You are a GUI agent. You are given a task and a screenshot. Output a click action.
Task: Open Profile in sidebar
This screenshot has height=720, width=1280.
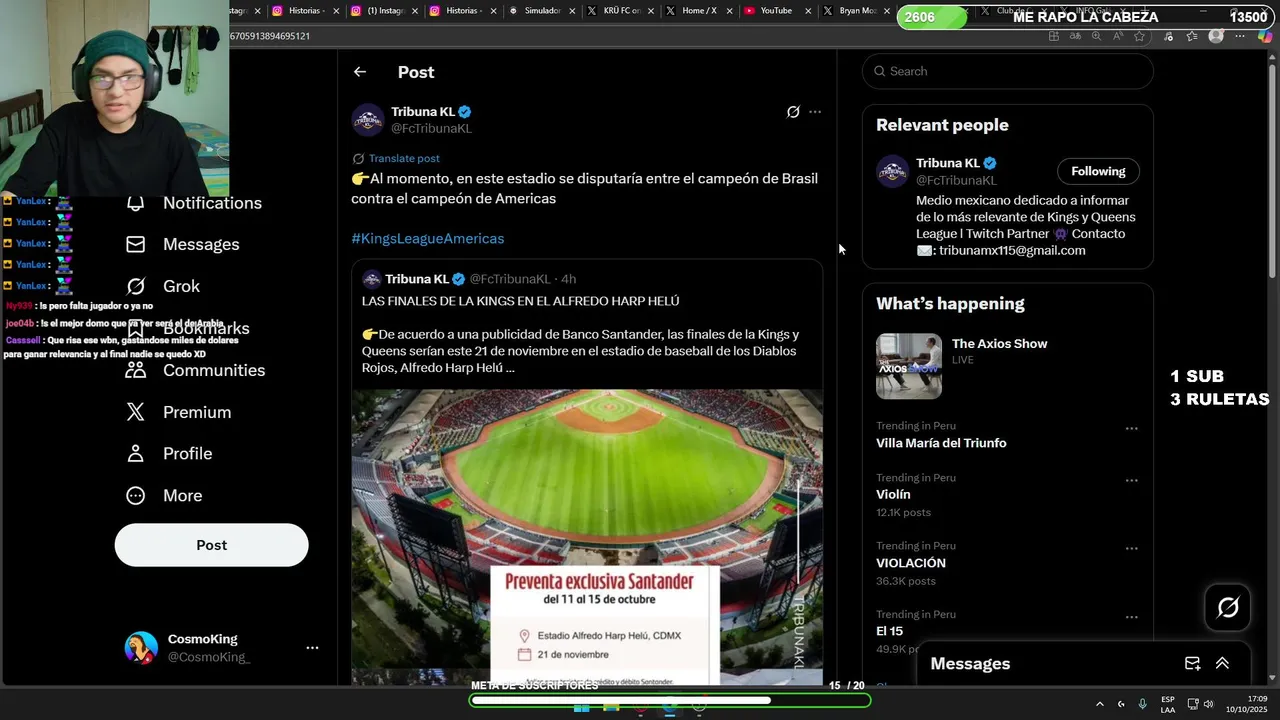[x=170, y=454]
